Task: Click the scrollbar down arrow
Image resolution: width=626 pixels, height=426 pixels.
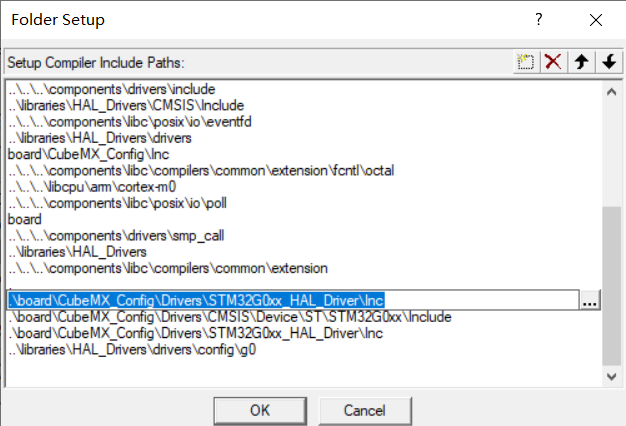Action: [x=612, y=377]
